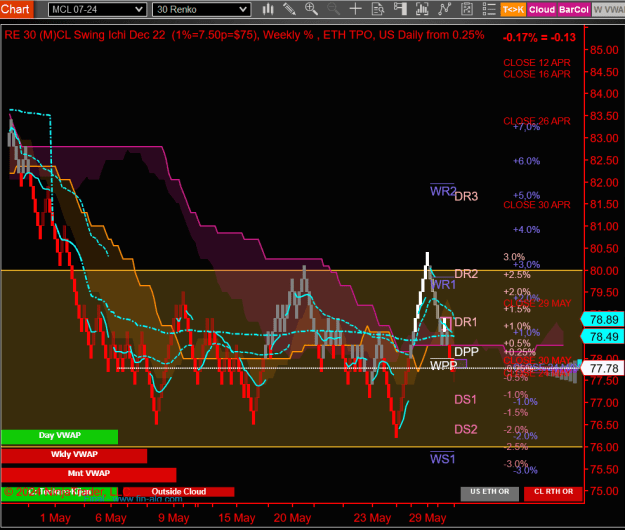Open the Data Box document-search icon
This screenshot has height=530, width=625.
tap(377, 9)
